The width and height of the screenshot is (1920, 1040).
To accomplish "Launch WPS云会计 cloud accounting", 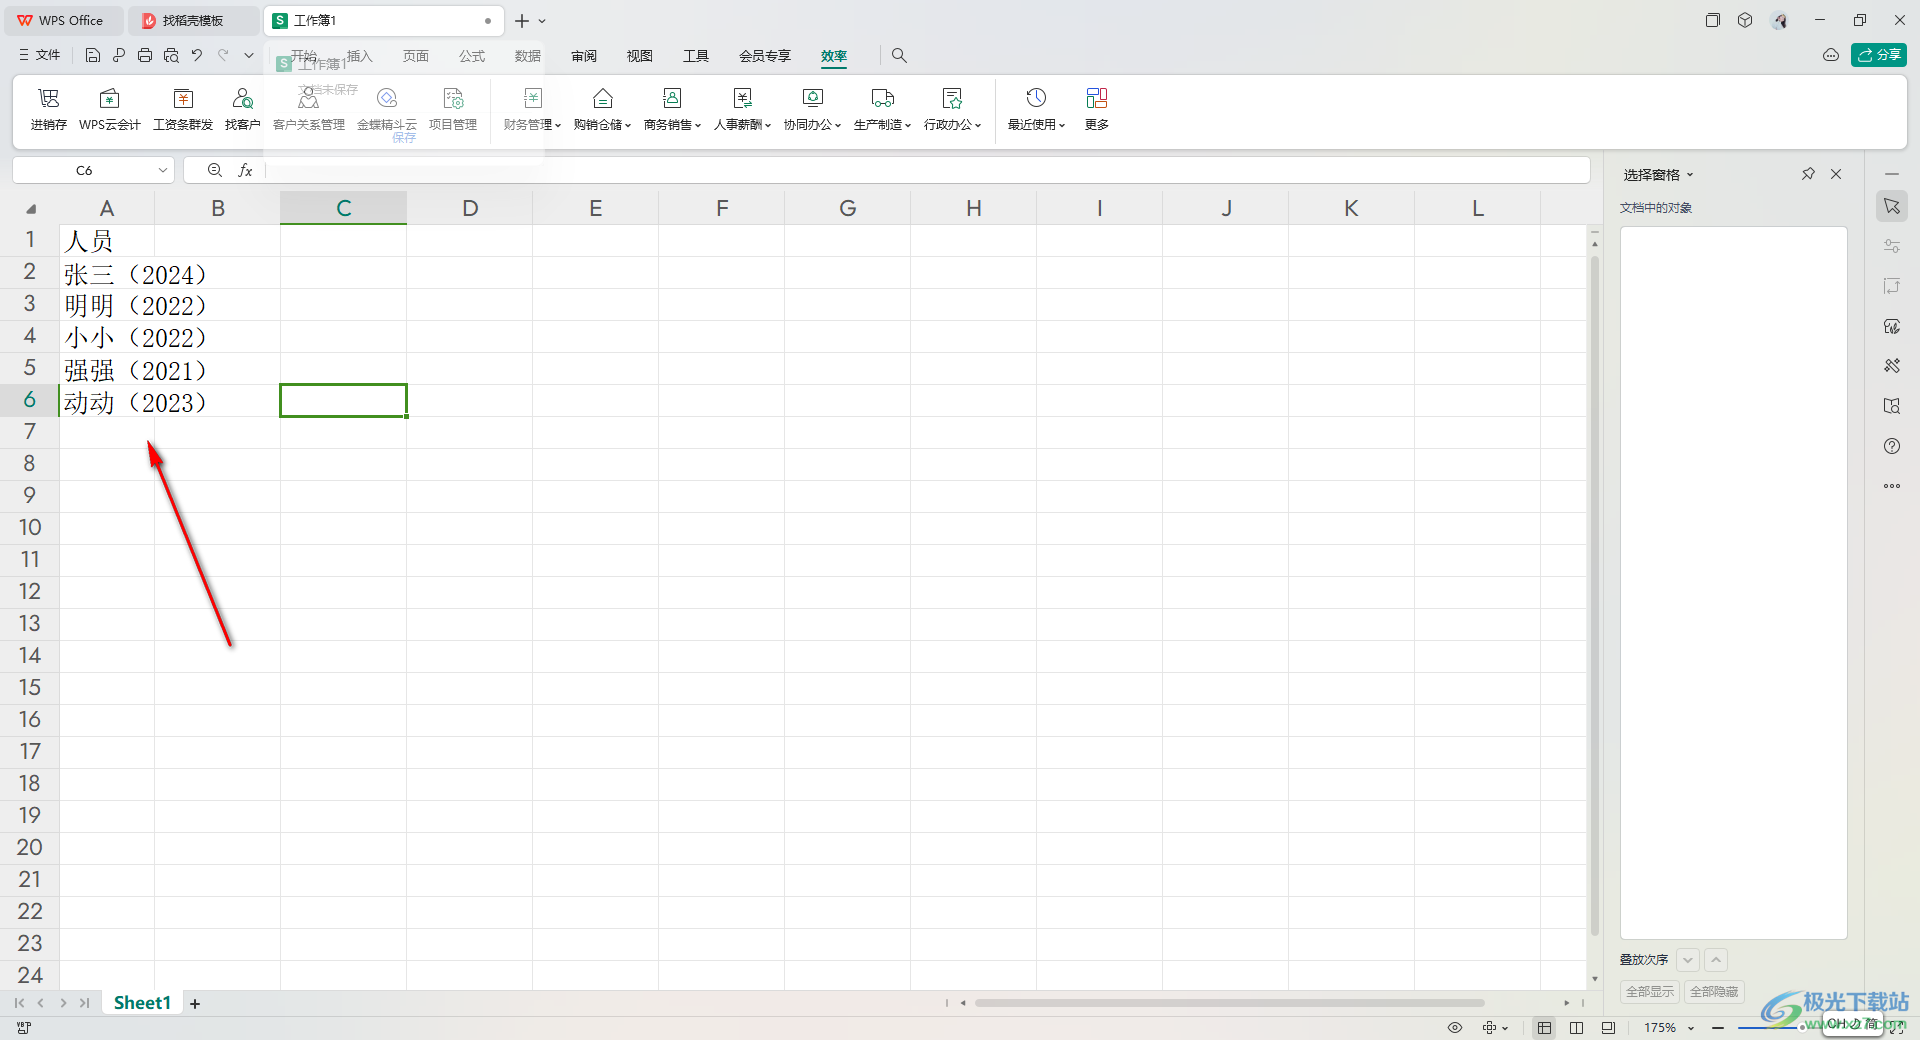I will coord(110,109).
